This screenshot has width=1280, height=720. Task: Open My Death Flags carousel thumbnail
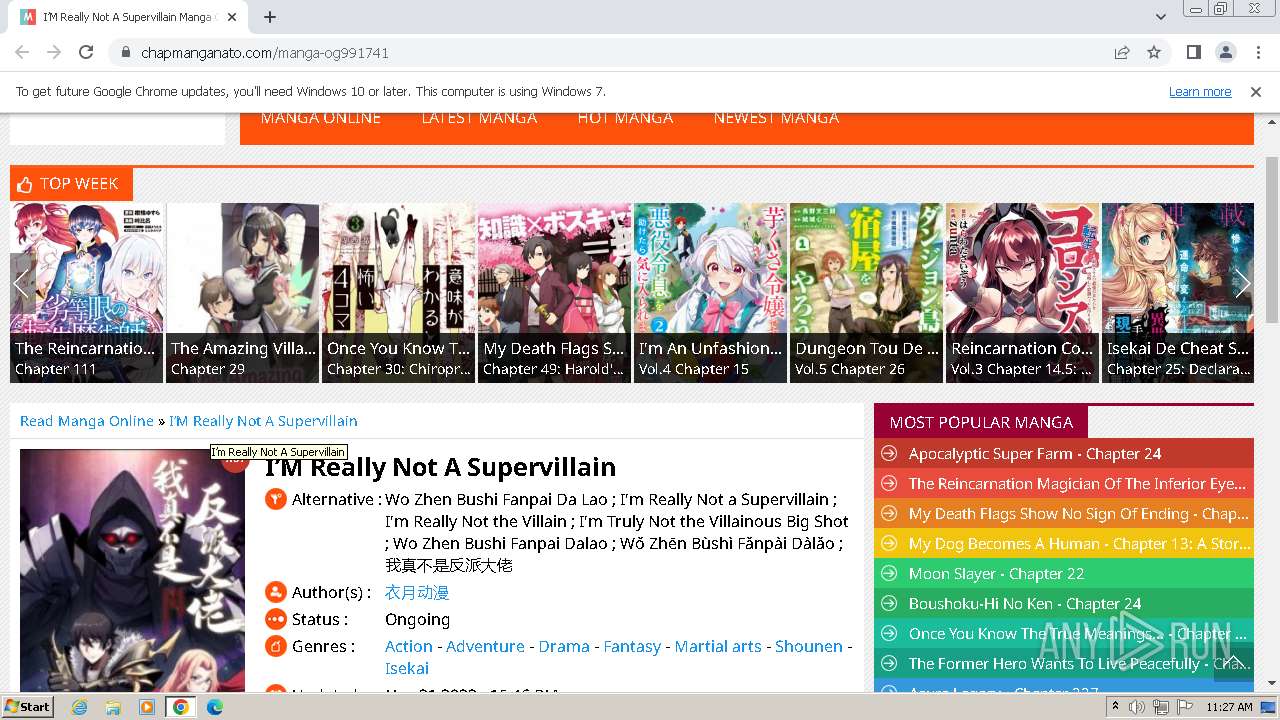click(554, 292)
